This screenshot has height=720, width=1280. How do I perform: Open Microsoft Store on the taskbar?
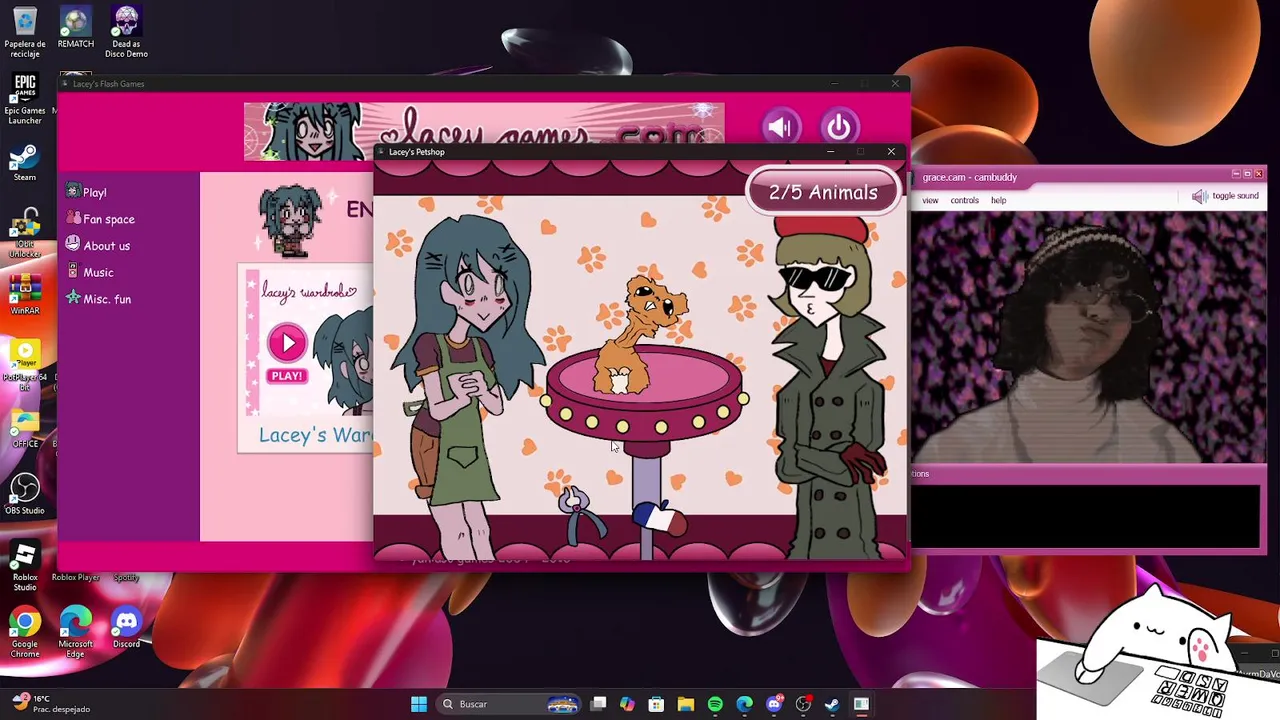(x=656, y=704)
